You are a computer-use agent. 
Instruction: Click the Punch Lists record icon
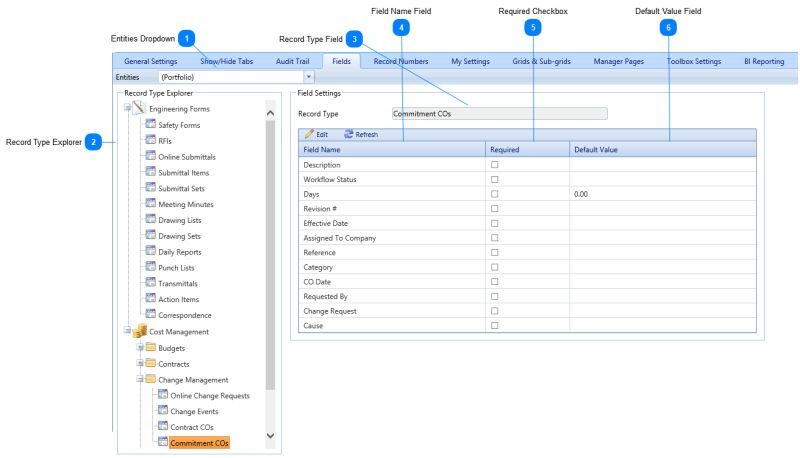point(151,266)
